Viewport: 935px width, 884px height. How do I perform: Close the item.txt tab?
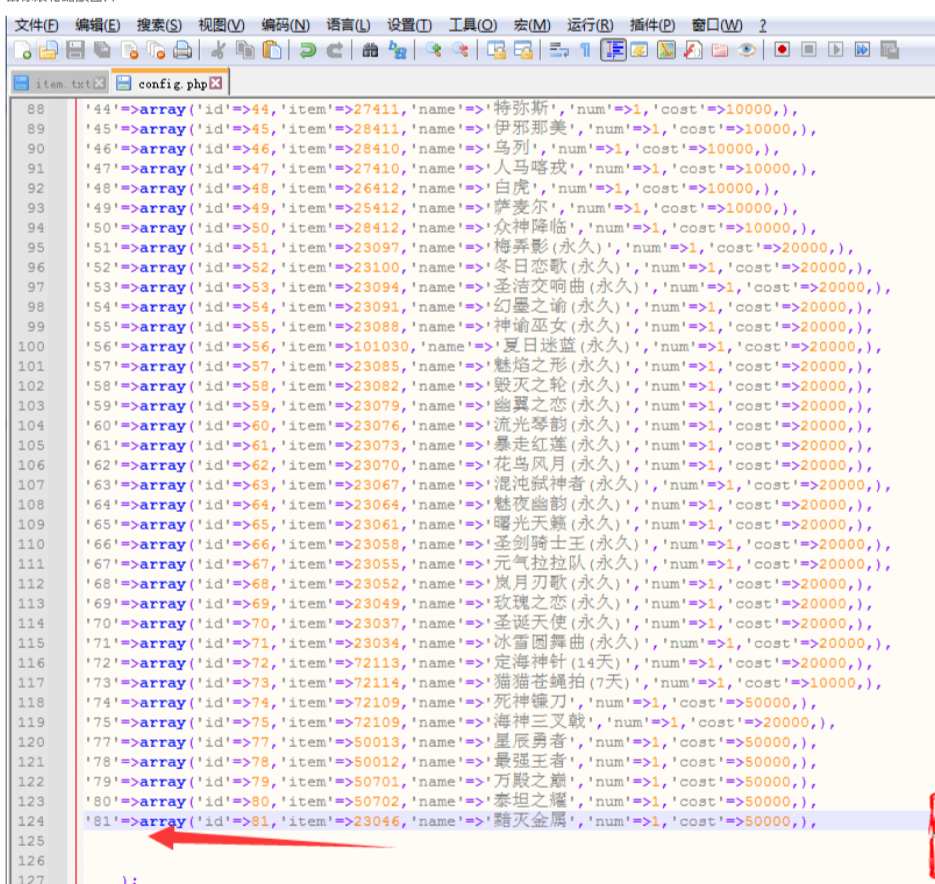99,84
